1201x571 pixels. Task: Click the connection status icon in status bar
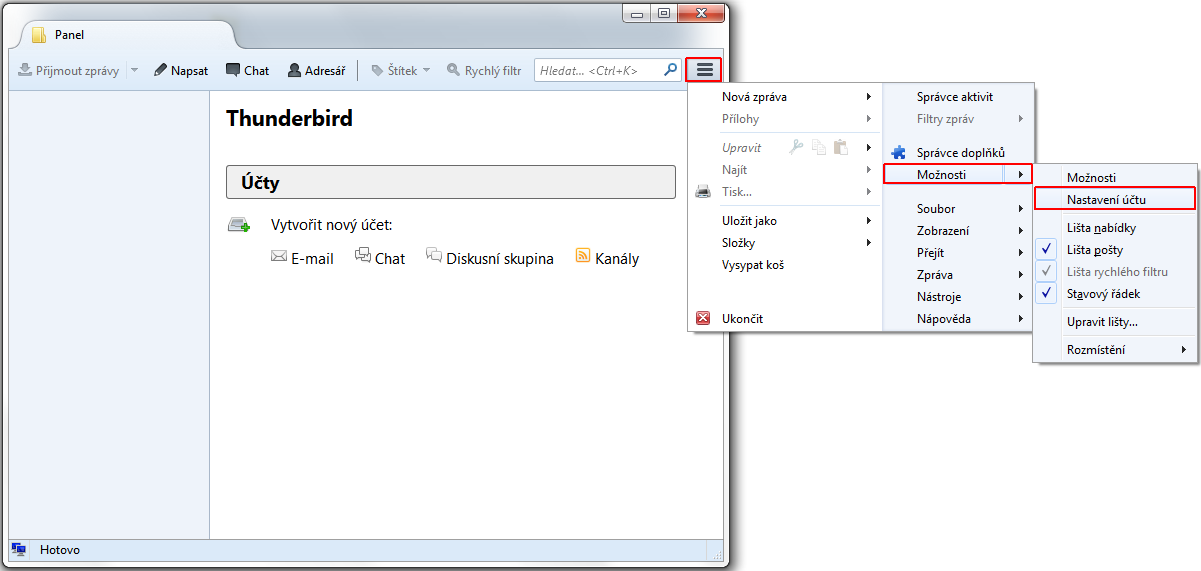tap(19, 550)
